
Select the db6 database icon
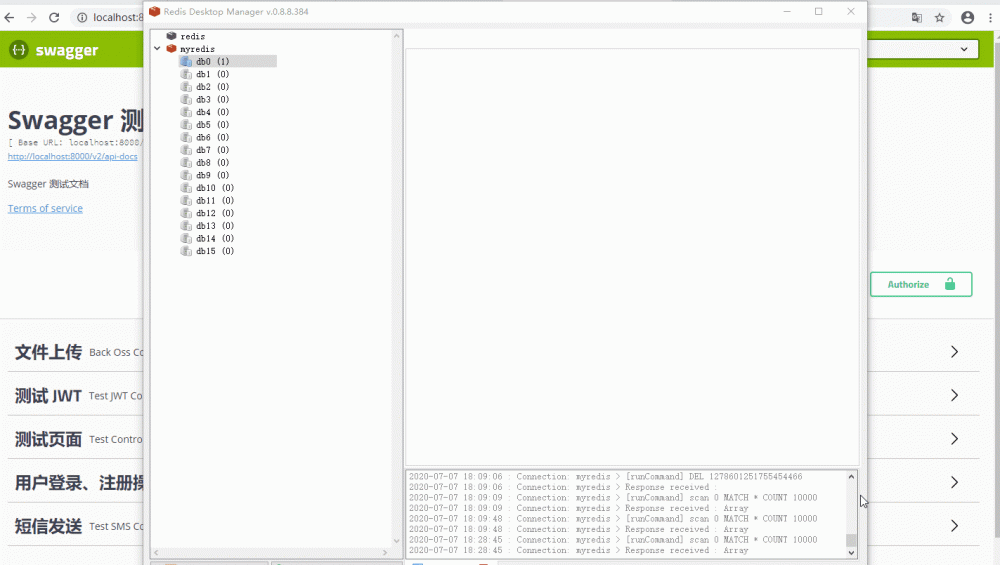click(186, 137)
